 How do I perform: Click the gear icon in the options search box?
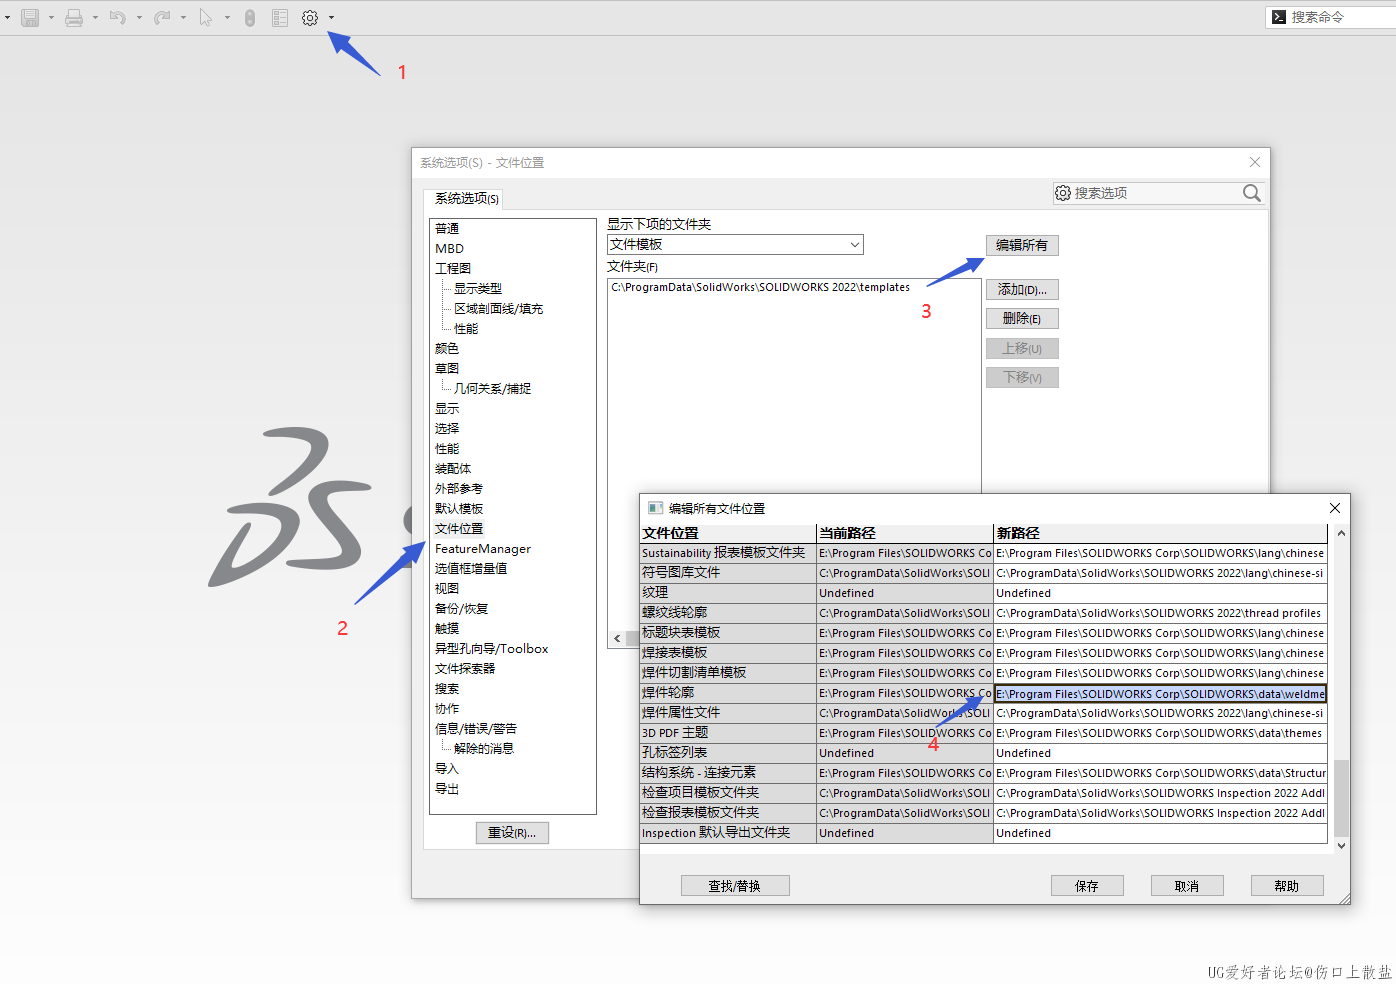point(1063,193)
